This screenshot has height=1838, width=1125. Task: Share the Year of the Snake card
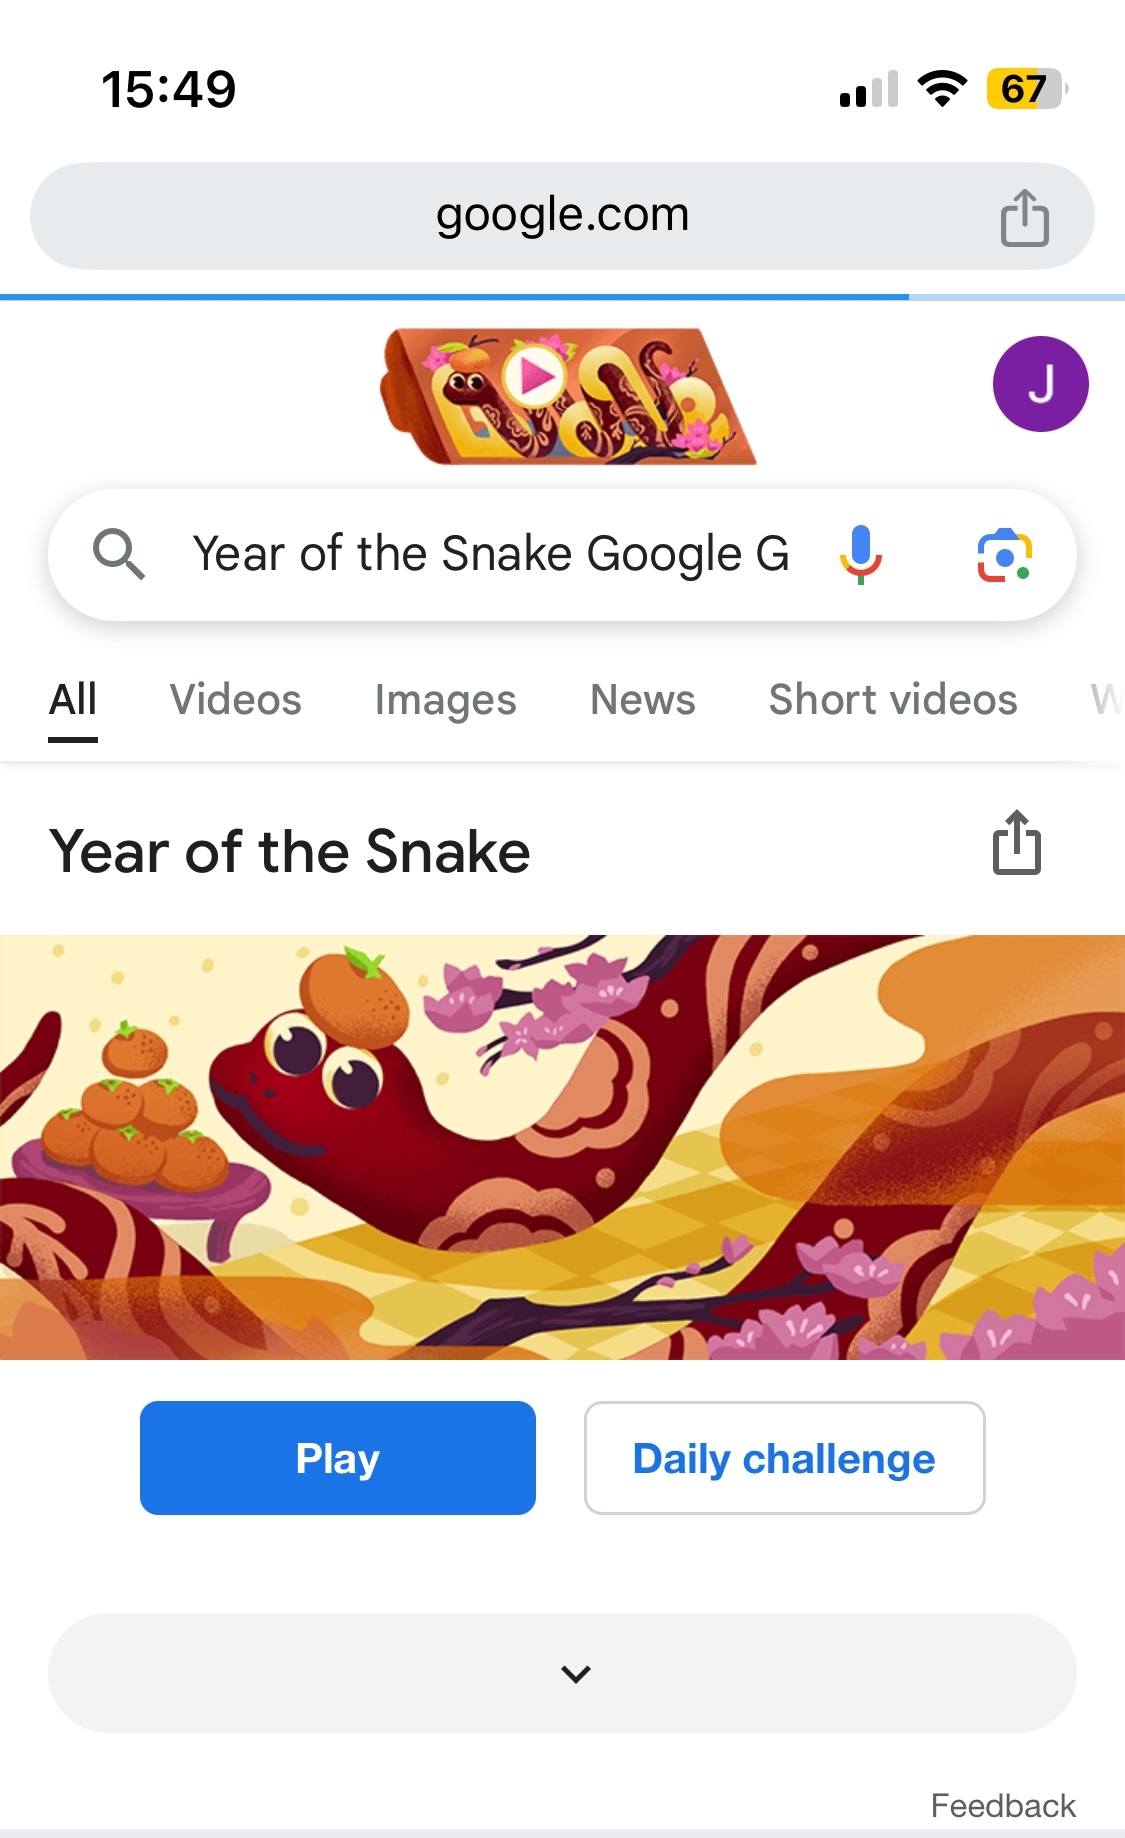[x=1016, y=843]
